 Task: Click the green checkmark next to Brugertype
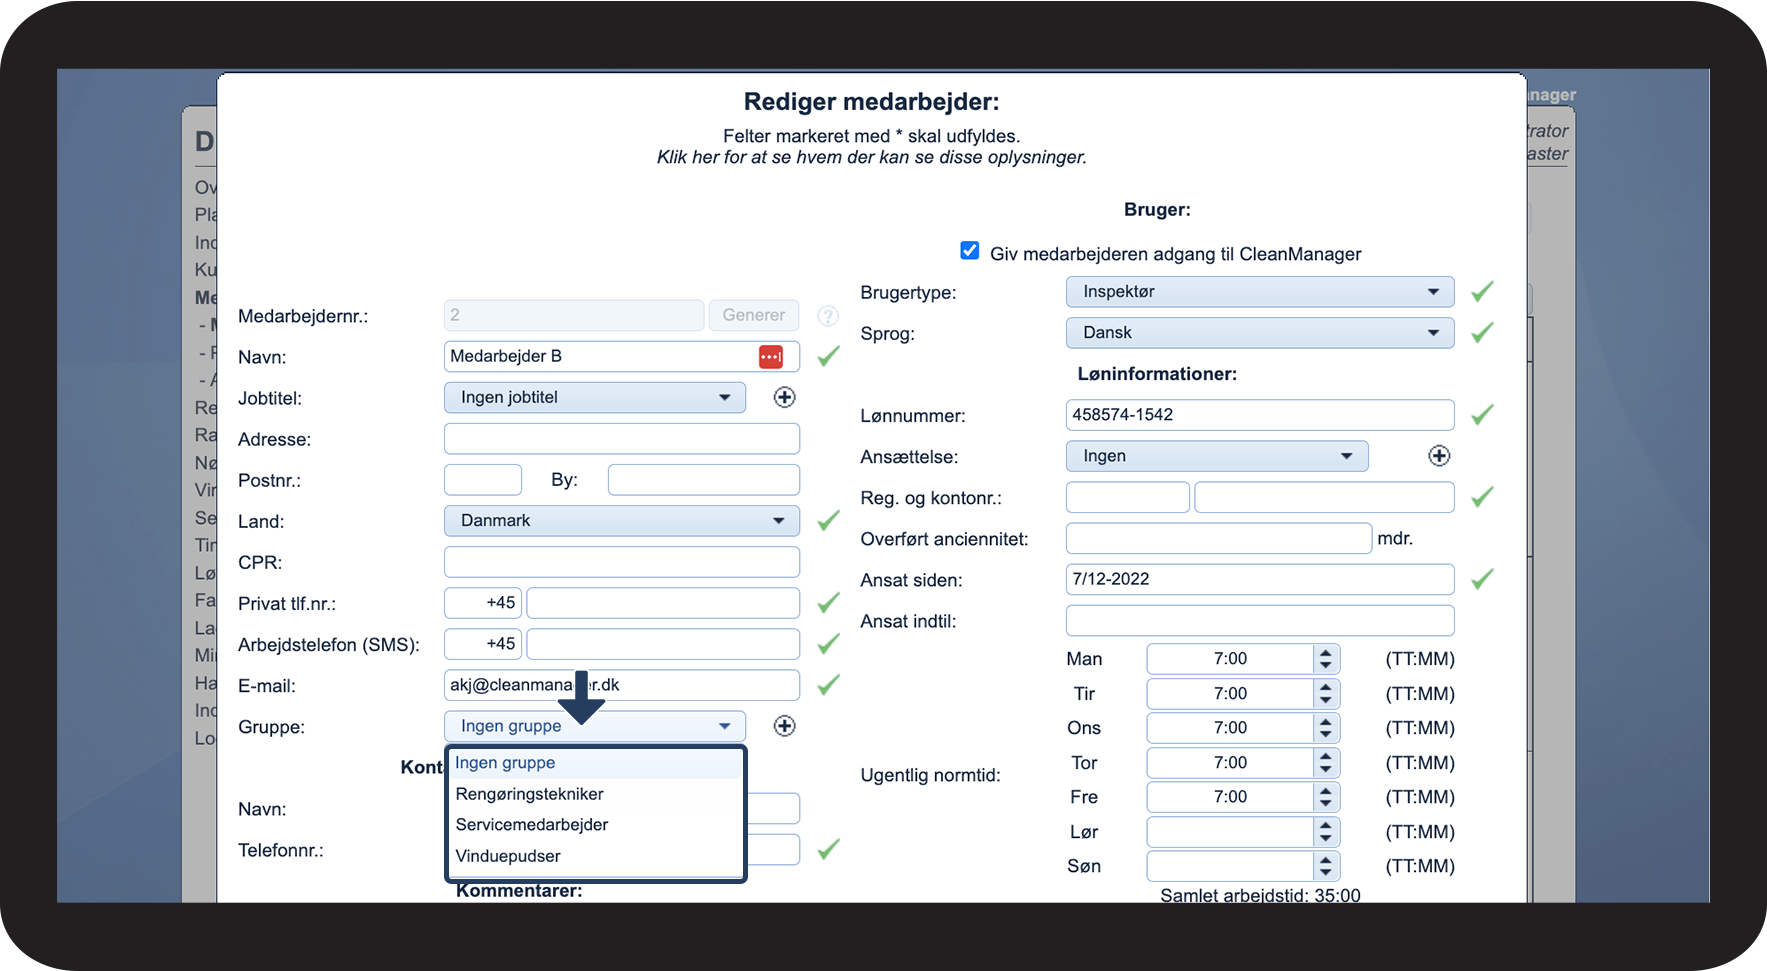[x=1482, y=291]
